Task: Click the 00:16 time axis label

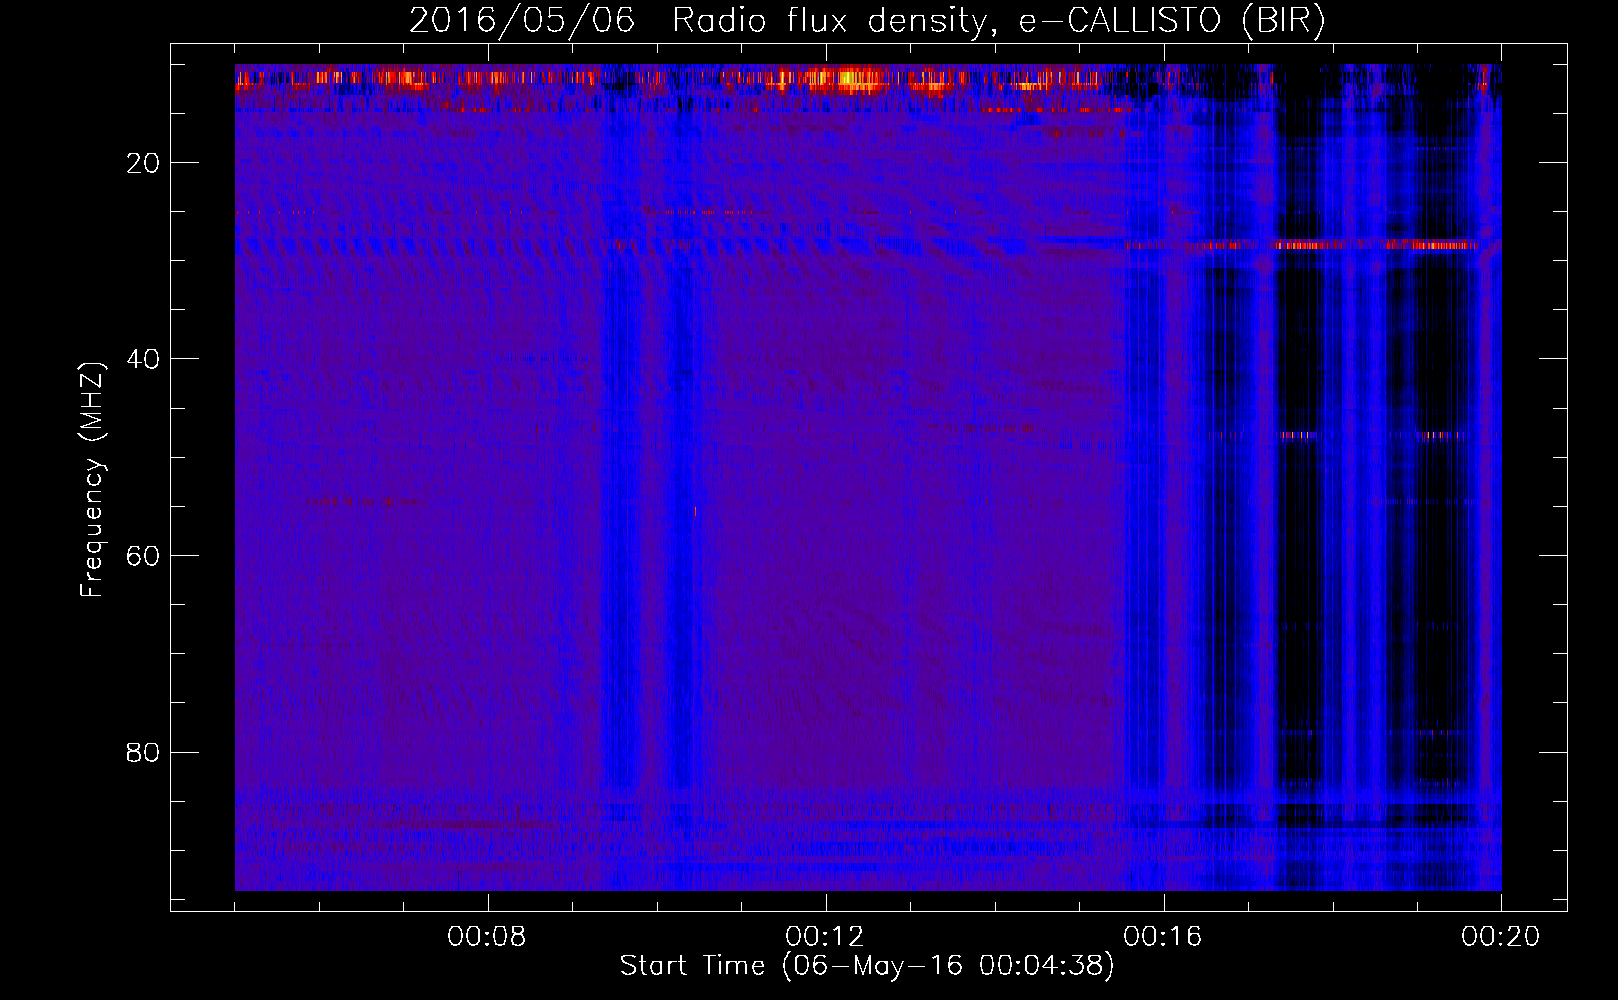Action: pyautogui.click(x=1163, y=937)
